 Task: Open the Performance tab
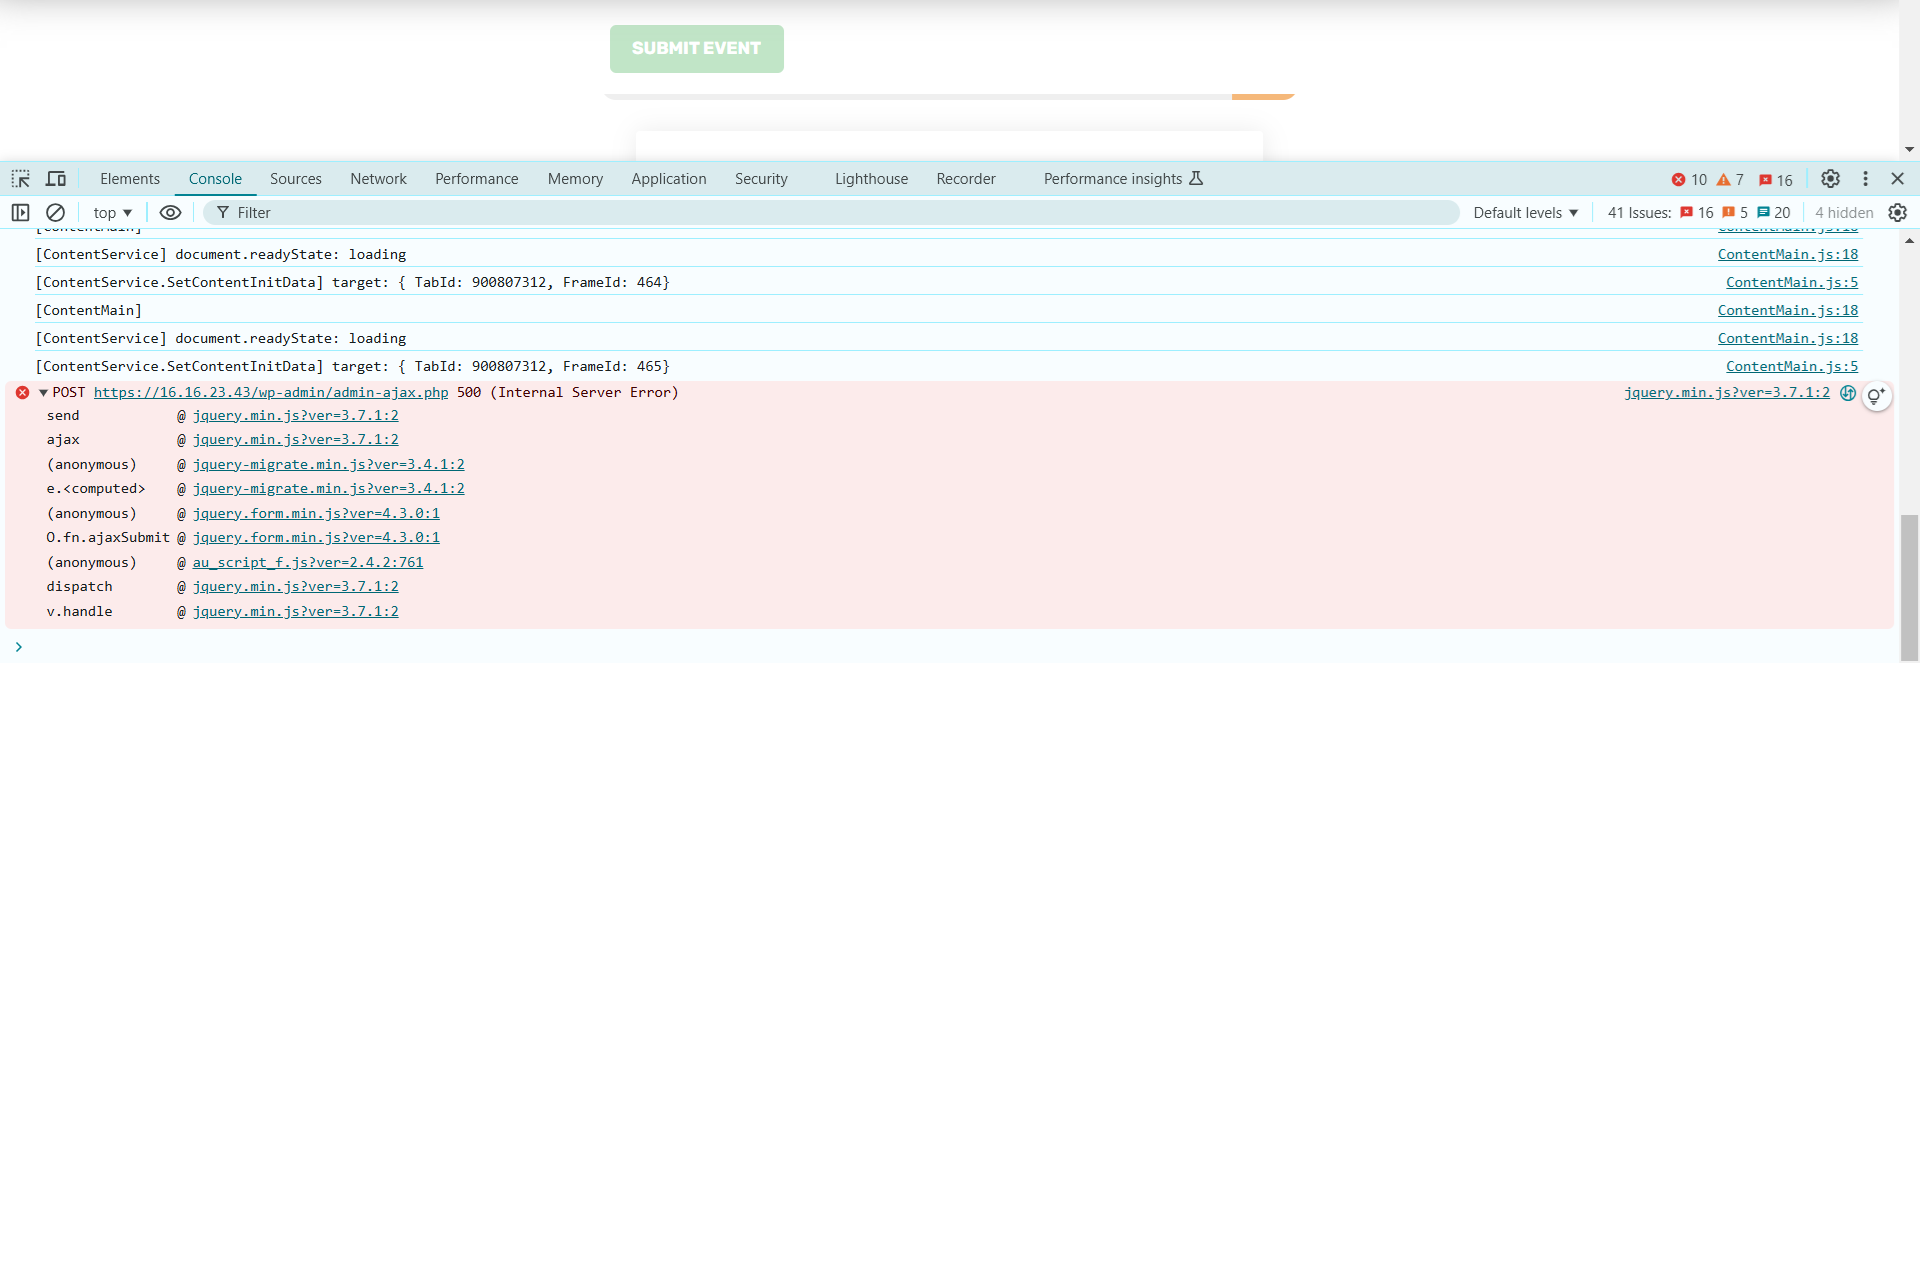477,179
